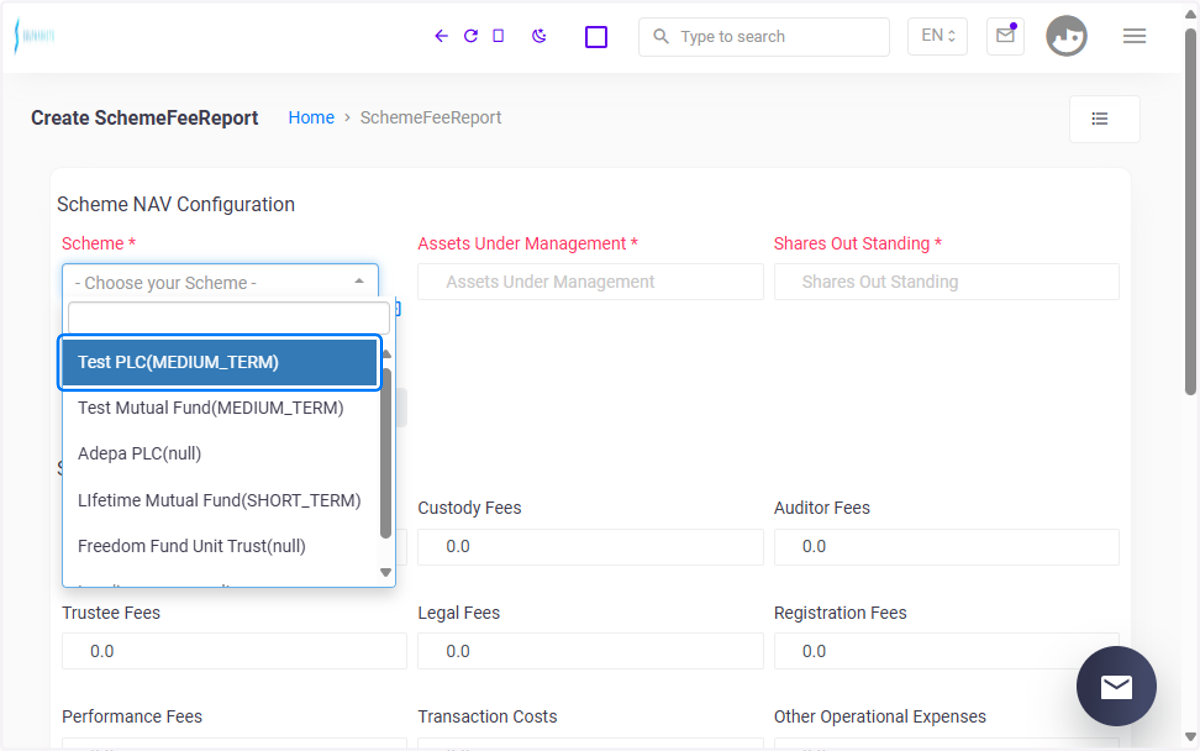Click the Auditor Fees input
The width and height of the screenshot is (1200, 751).
947,547
